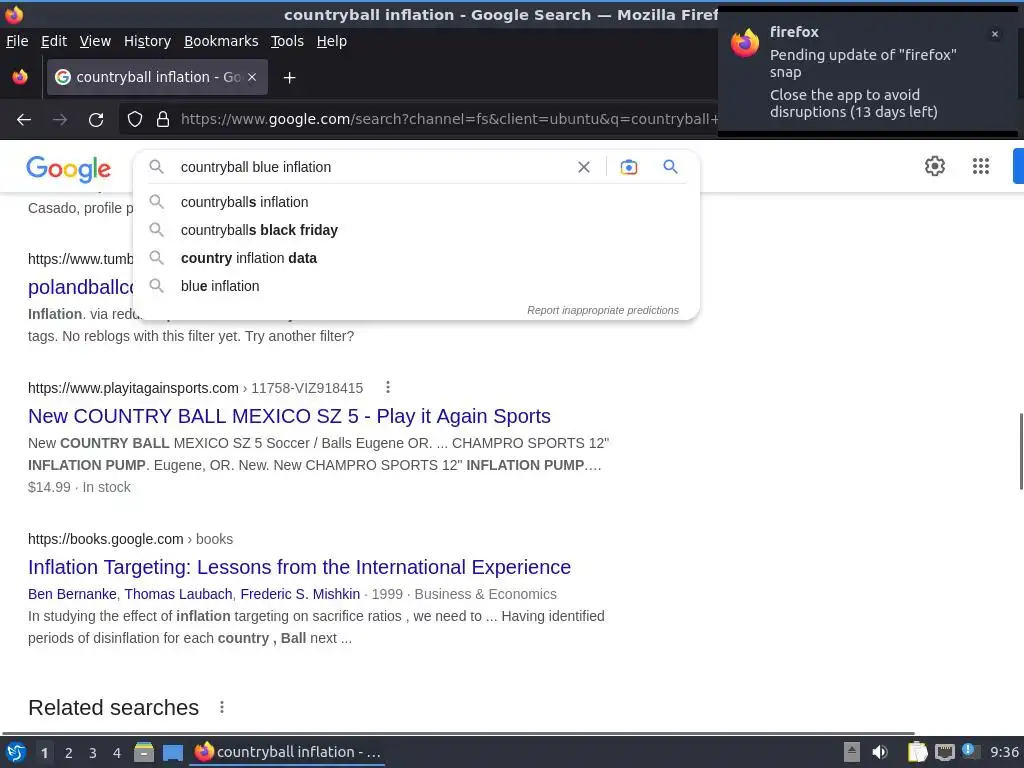Viewport: 1024px width, 768px height.
Task: Open the application launcher menu in taskbar
Action: click(16, 752)
